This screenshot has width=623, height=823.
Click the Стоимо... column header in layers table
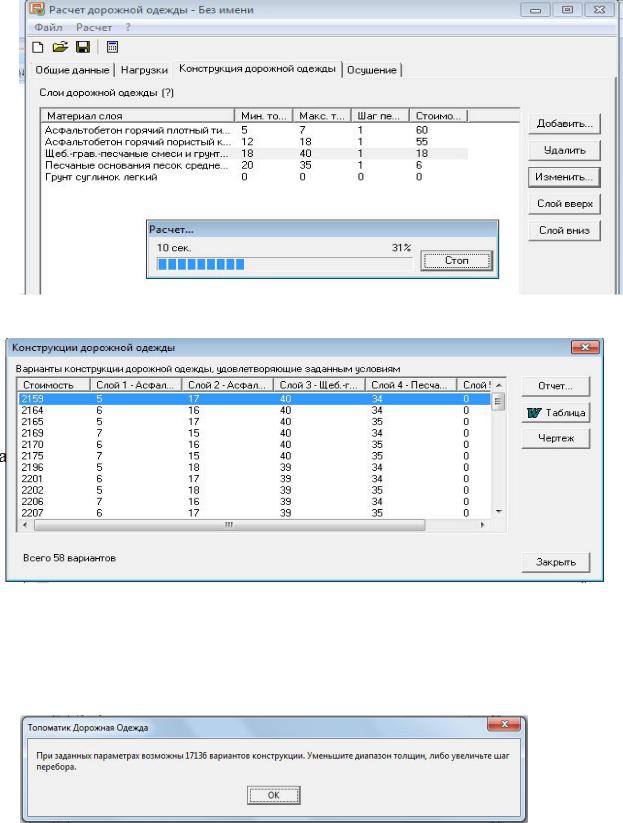coord(438,115)
